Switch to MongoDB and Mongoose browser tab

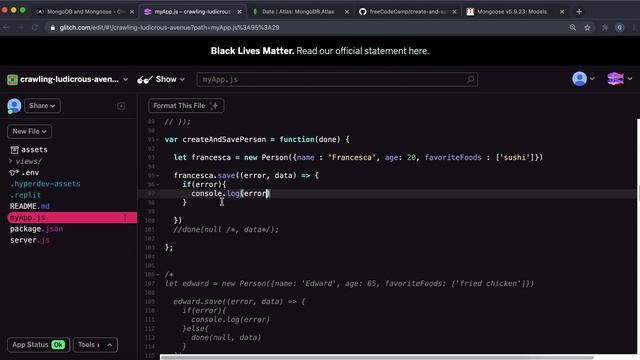[x=85, y=12]
